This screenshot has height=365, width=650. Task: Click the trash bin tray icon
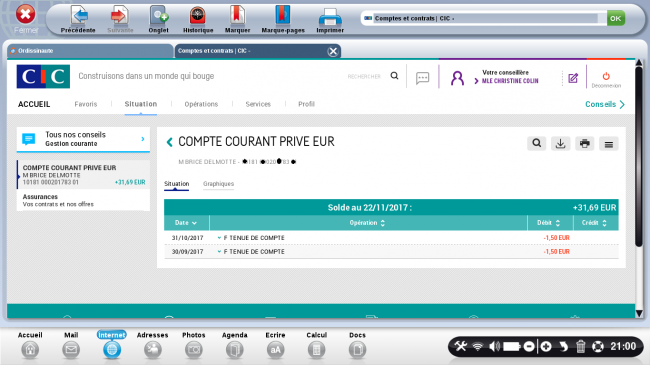pyautogui.click(x=580, y=346)
